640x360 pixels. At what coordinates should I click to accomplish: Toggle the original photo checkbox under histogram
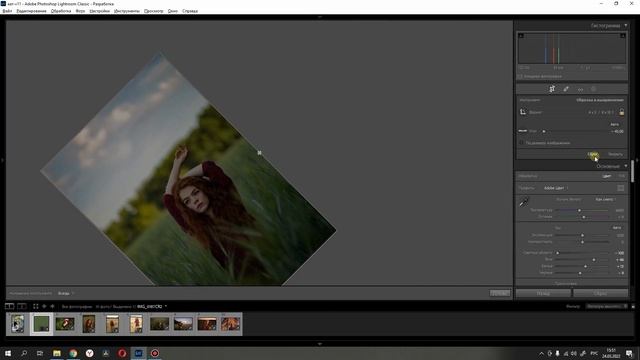(520, 76)
